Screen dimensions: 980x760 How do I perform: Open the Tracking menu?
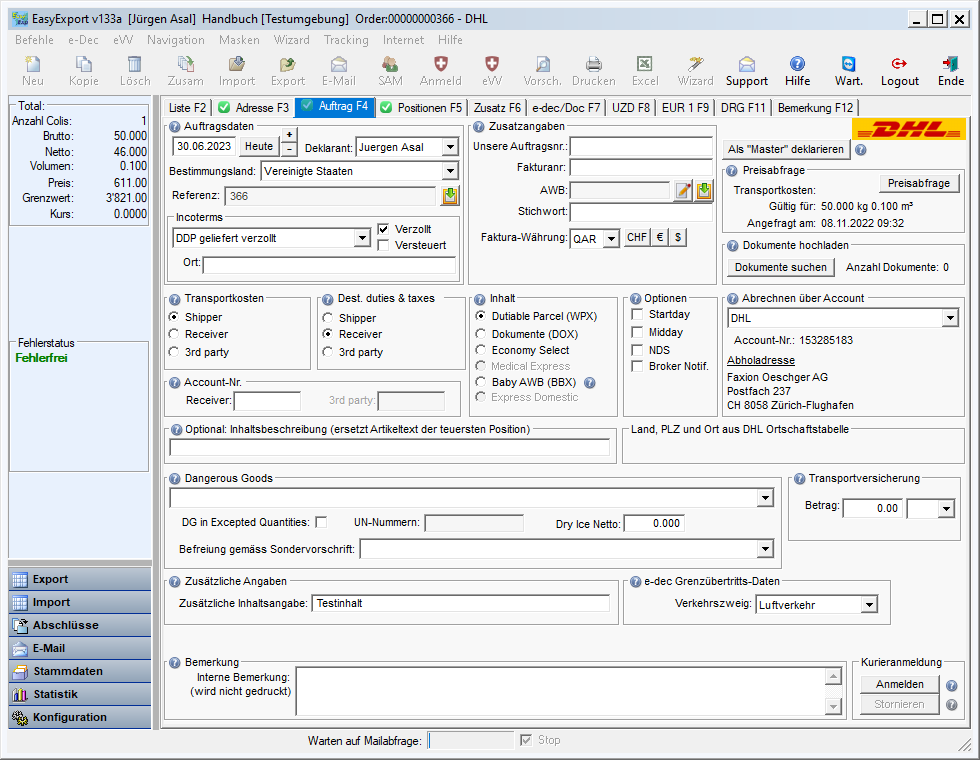click(345, 40)
